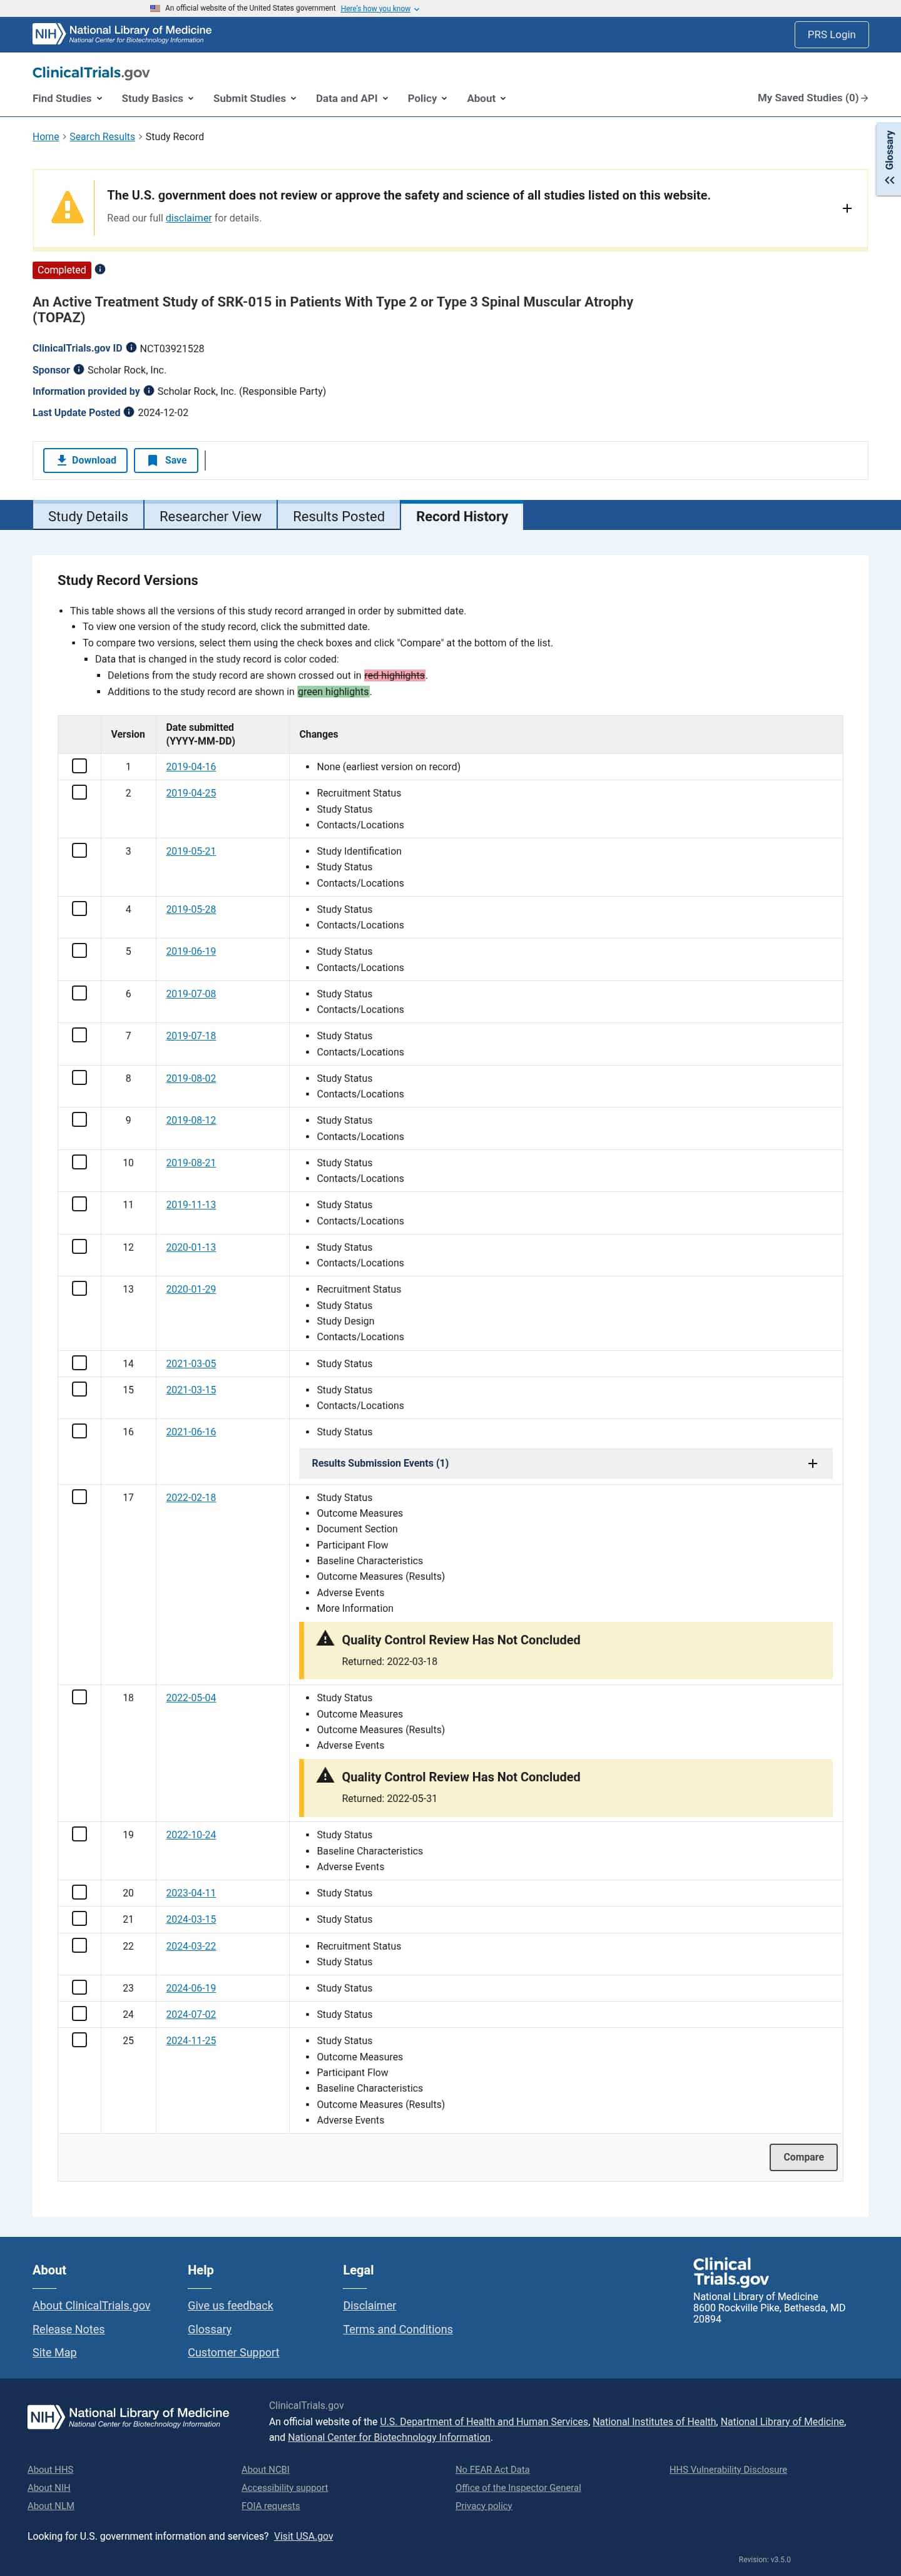Click the Download button
Screen dimensions: 901x2576
tap(85, 460)
